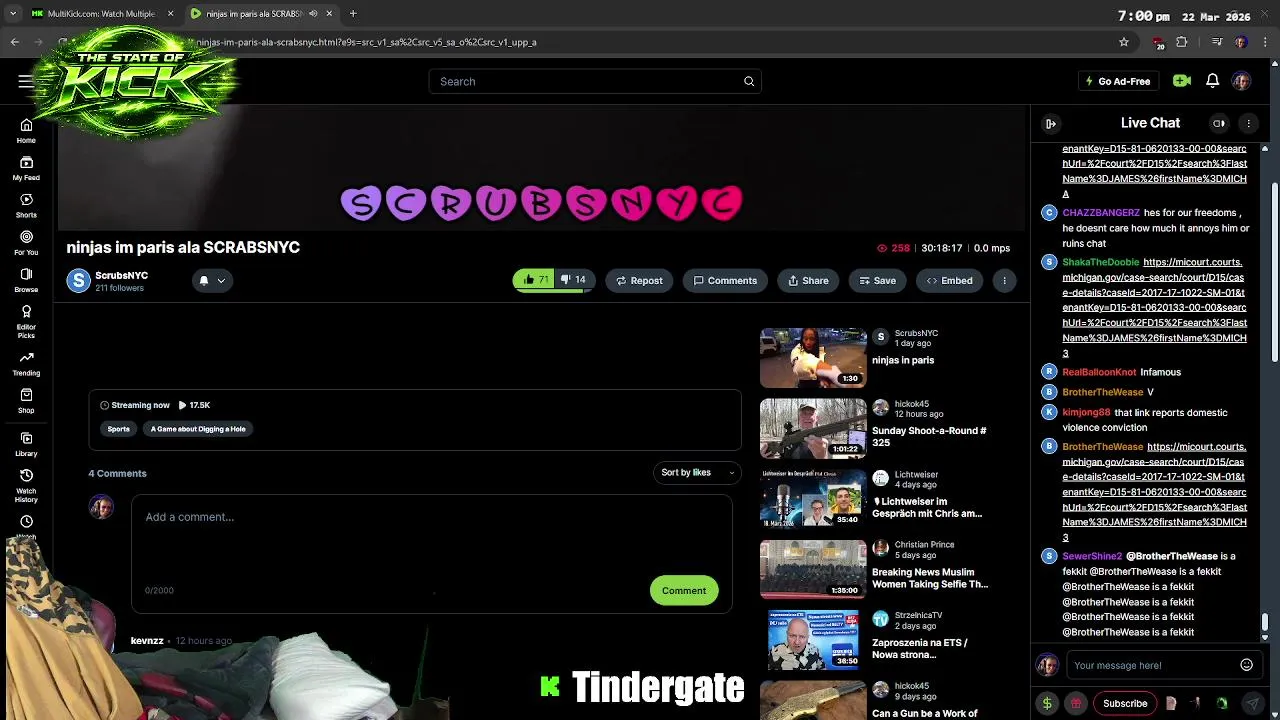Open the Sort by likes dropdown

[x=699, y=472]
